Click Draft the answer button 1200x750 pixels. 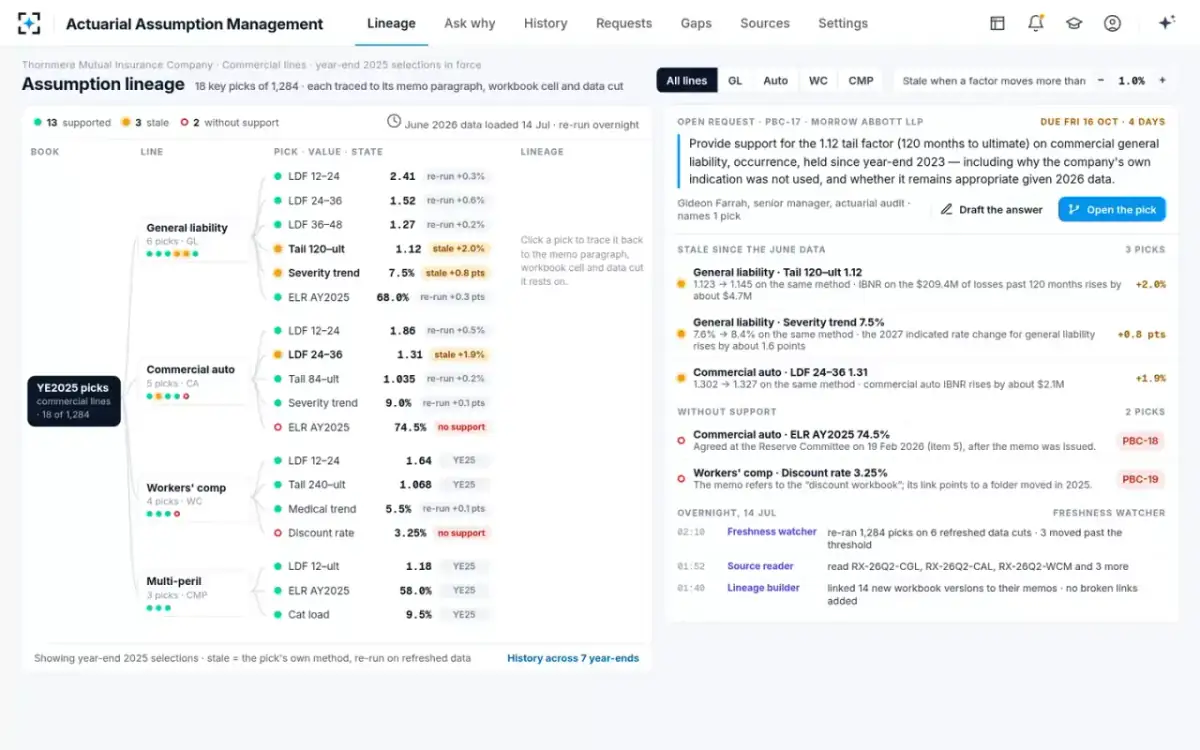991,210
